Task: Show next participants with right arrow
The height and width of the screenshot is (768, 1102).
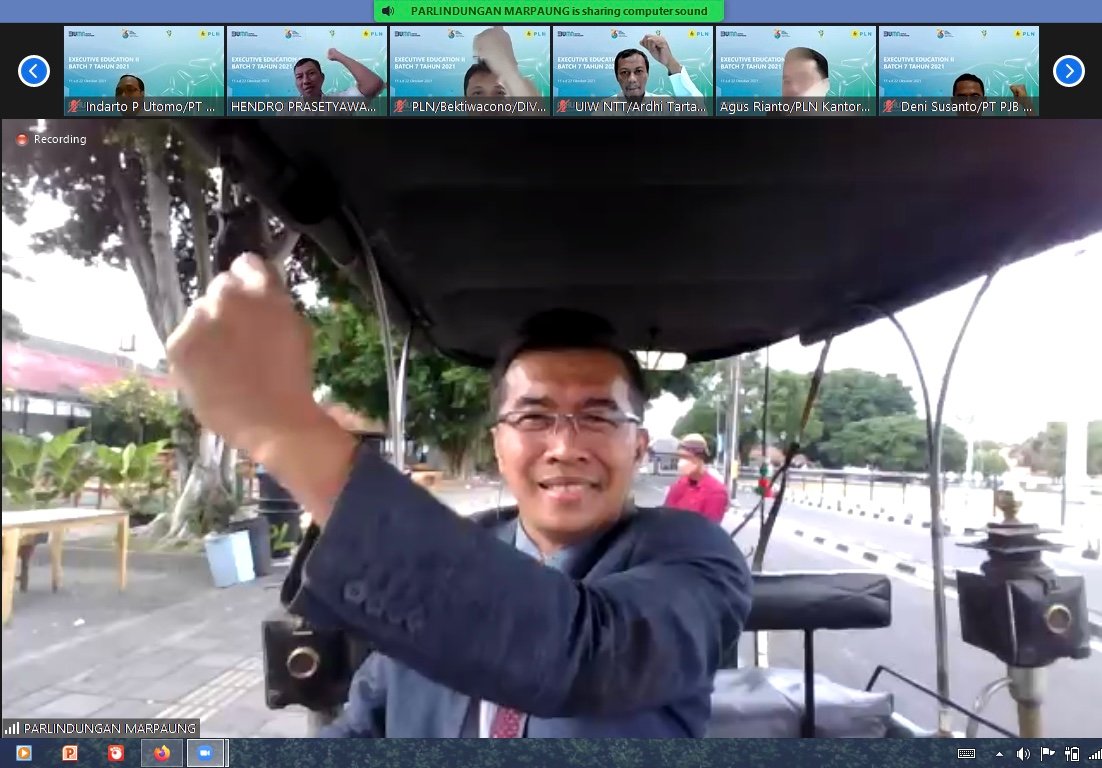Action: (x=1068, y=71)
